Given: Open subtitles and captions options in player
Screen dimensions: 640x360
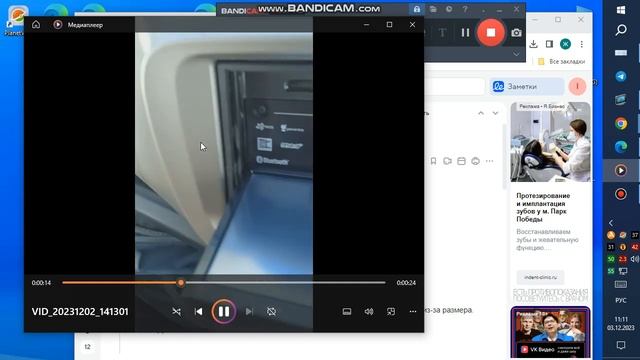Looking at the screenshot, I should click(347, 311).
